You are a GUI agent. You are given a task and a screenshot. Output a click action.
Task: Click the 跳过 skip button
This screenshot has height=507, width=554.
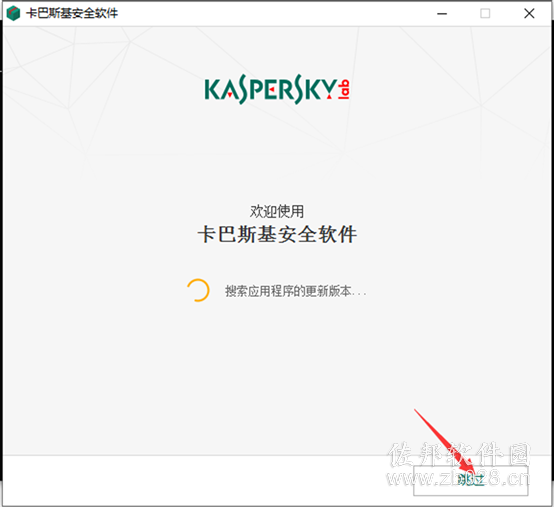pyautogui.click(x=471, y=481)
